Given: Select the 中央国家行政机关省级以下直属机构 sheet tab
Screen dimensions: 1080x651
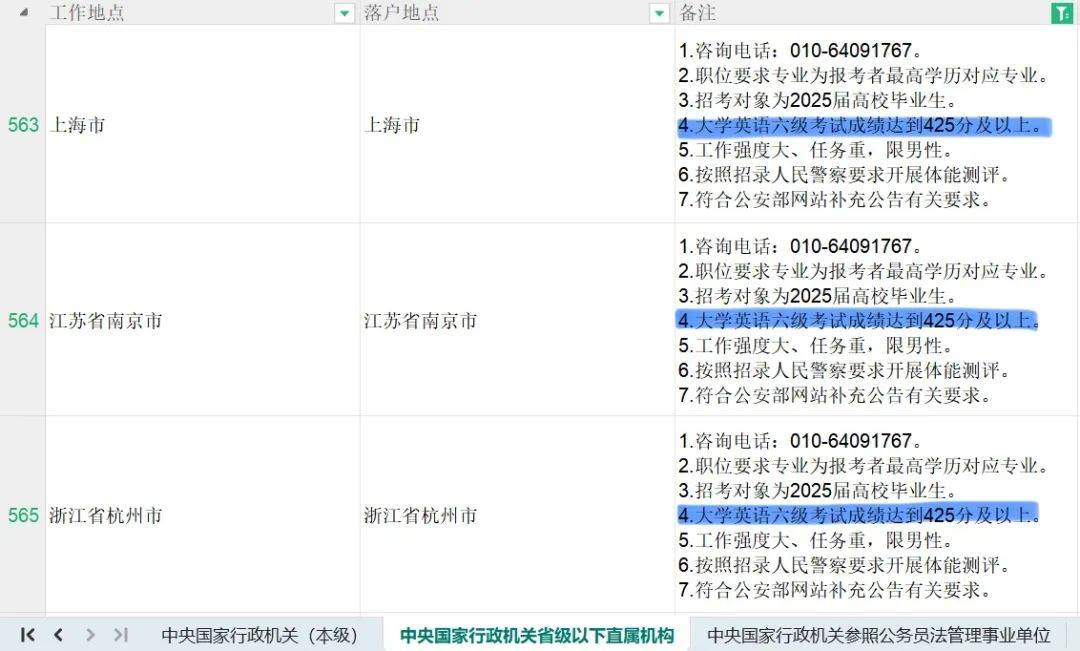Looking at the screenshot, I should [x=537, y=634].
